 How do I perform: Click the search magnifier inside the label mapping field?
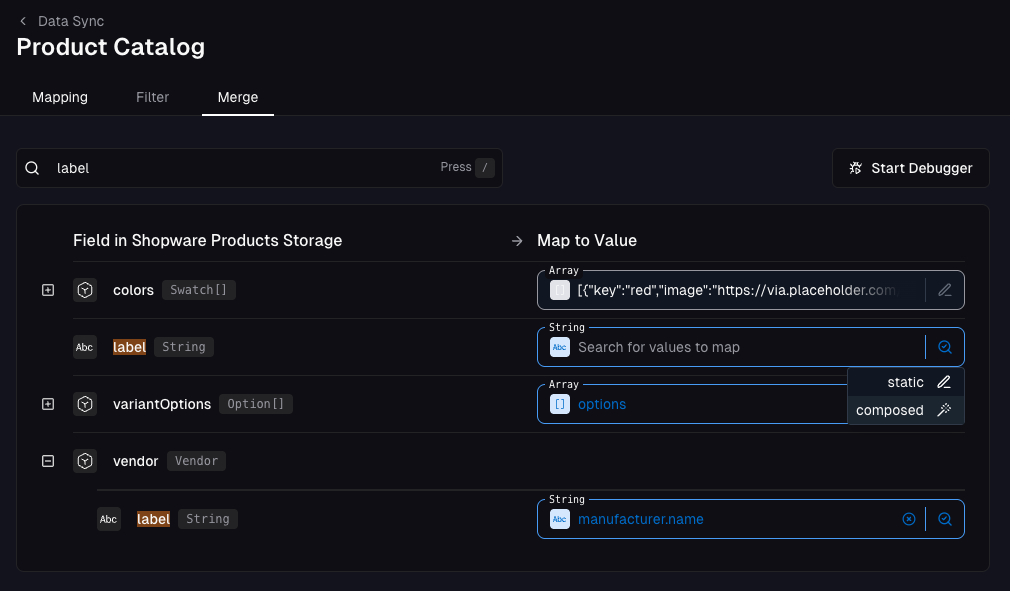tap(944, 346)
